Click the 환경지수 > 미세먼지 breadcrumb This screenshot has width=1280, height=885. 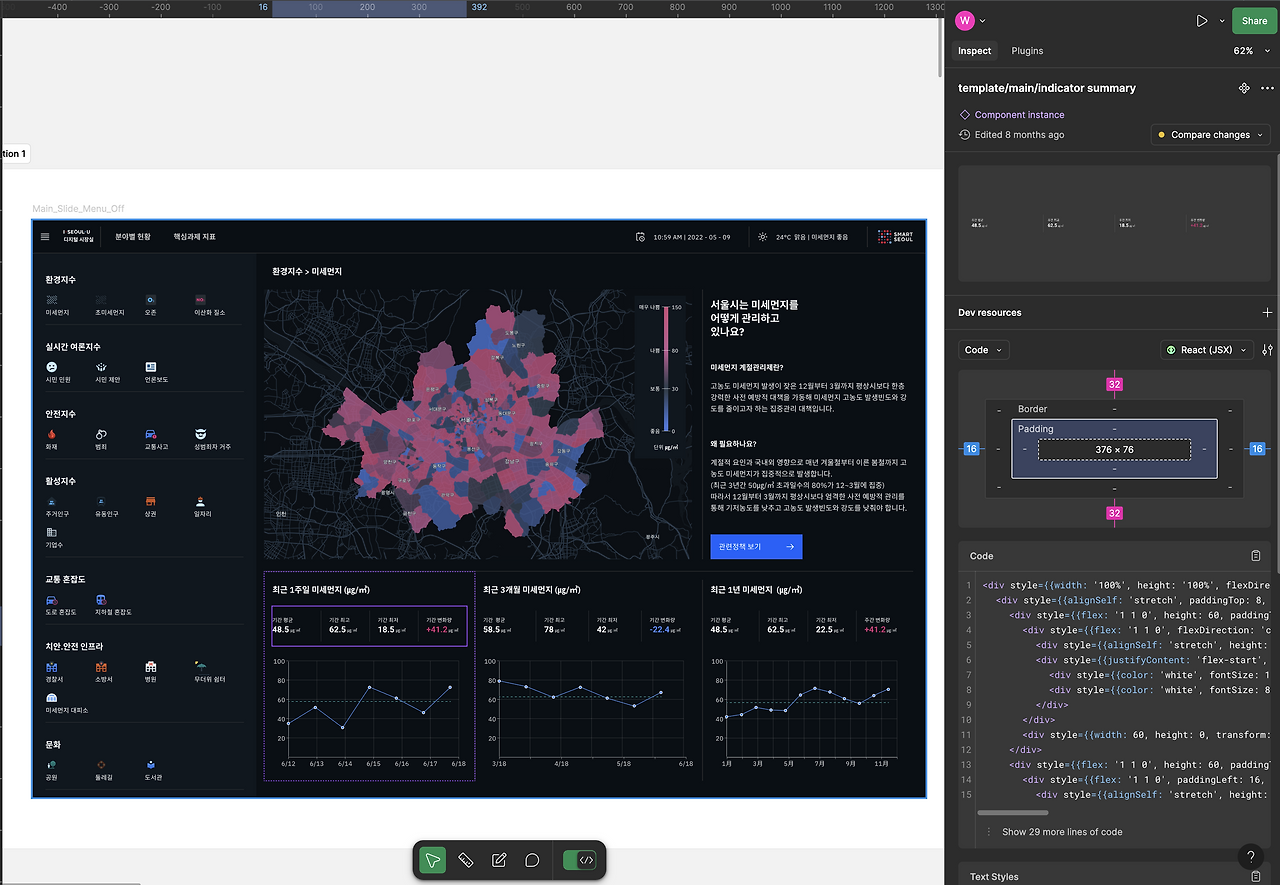[307, 271]
